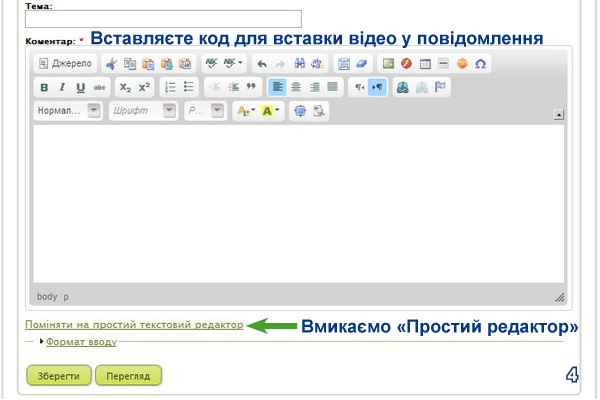
Task: Click the Cut scissors icon
Action: pos(112,63)
